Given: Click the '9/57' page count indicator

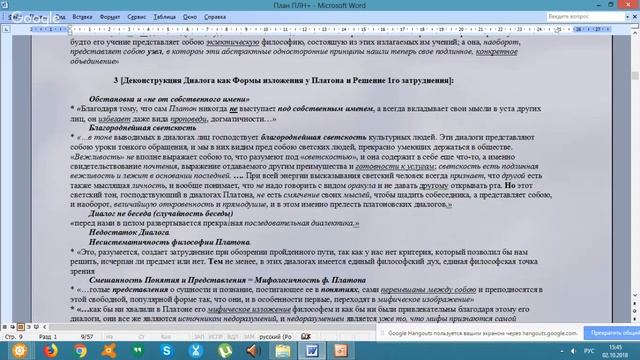Looking at the screenshot, I should pyautogui.click(x=87, y=337).
